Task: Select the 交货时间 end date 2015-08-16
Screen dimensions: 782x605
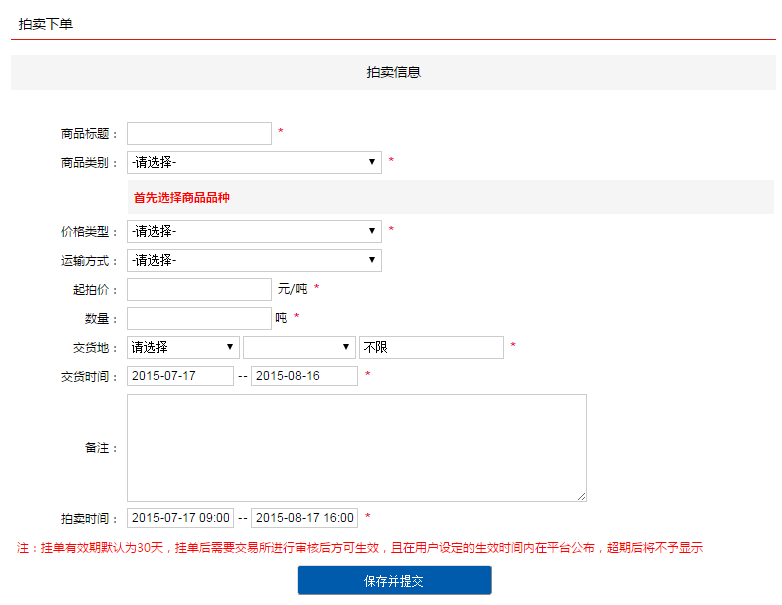Action: (304, 376)
